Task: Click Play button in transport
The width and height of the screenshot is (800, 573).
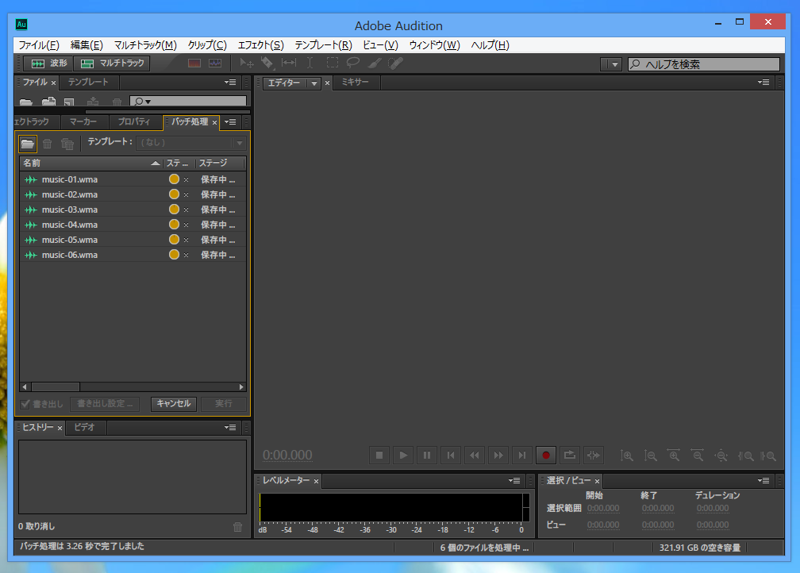Action: coord(403,455)
